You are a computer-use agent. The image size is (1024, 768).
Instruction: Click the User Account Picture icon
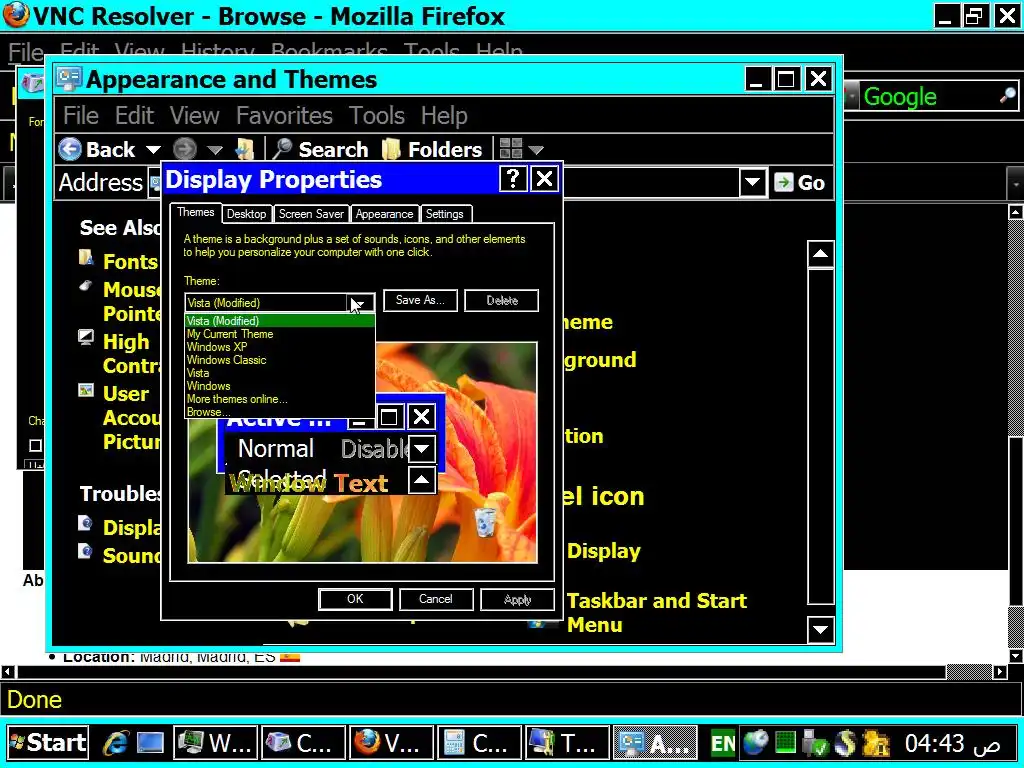click(x=86, y=390)
